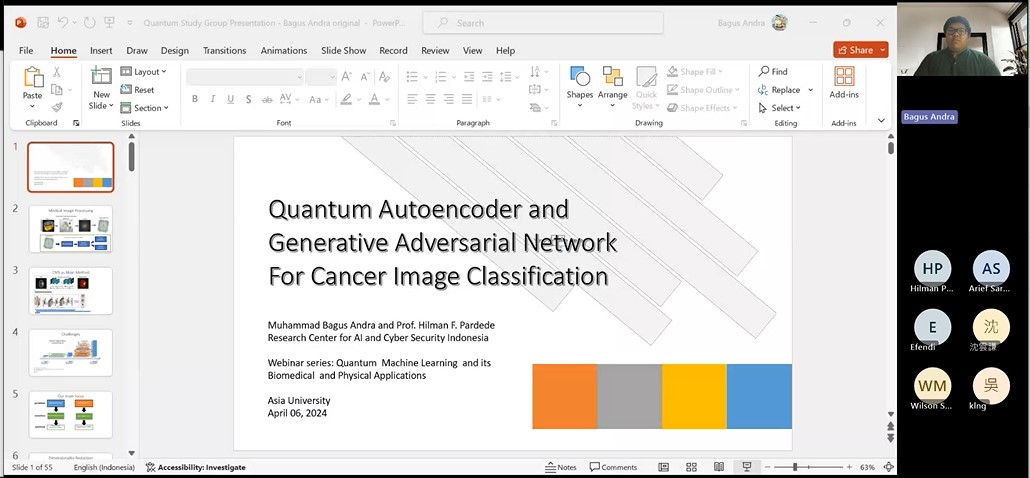Select slide 4 thumbnail Challenges
Image resolution: width=1030 pixels, height=478 pixels.
(70, 353)
